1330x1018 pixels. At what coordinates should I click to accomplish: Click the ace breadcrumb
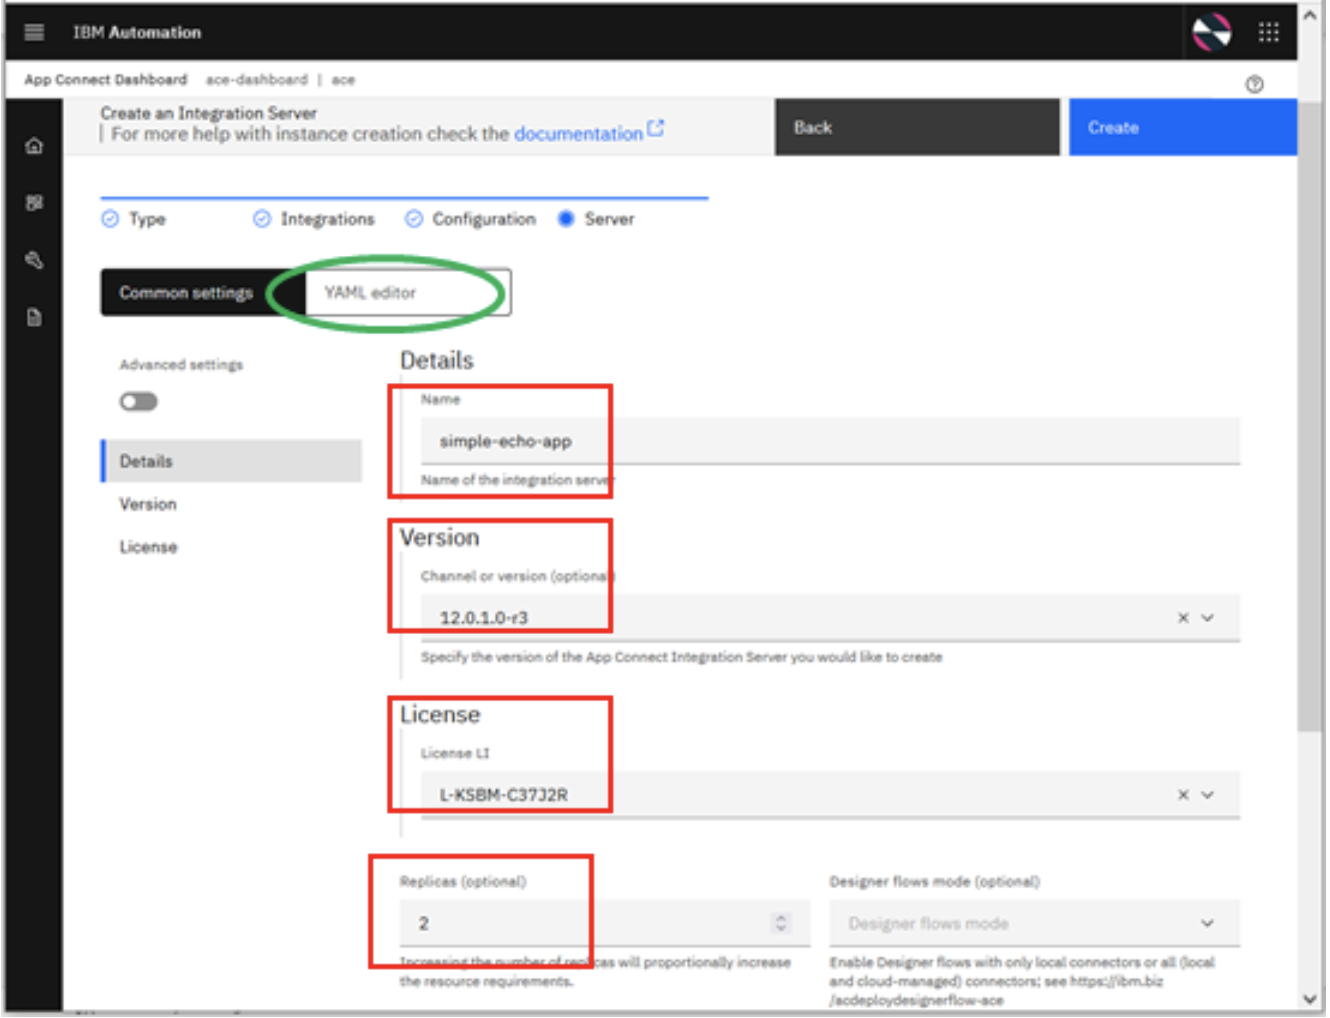343,80
